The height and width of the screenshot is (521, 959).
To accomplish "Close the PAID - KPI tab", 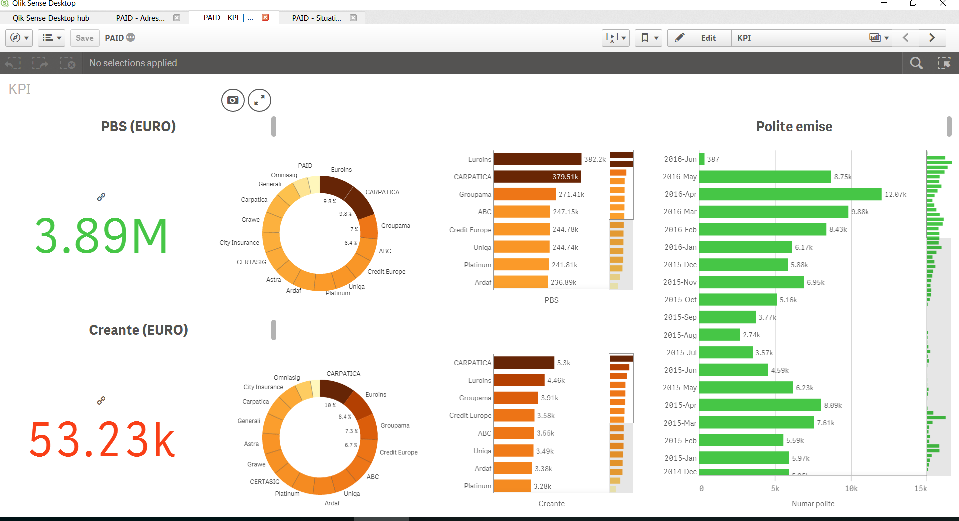I will 265,18.
